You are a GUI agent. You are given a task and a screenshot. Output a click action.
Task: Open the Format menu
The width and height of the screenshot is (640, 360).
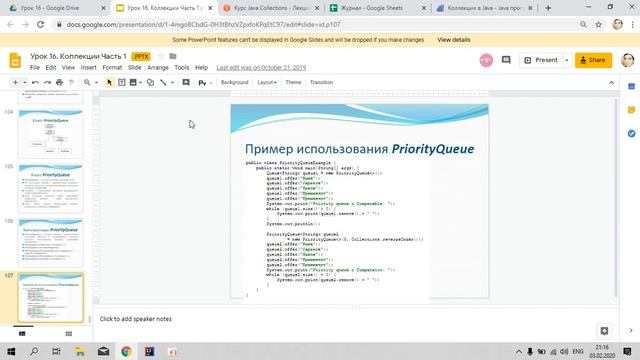pos(112,67)
